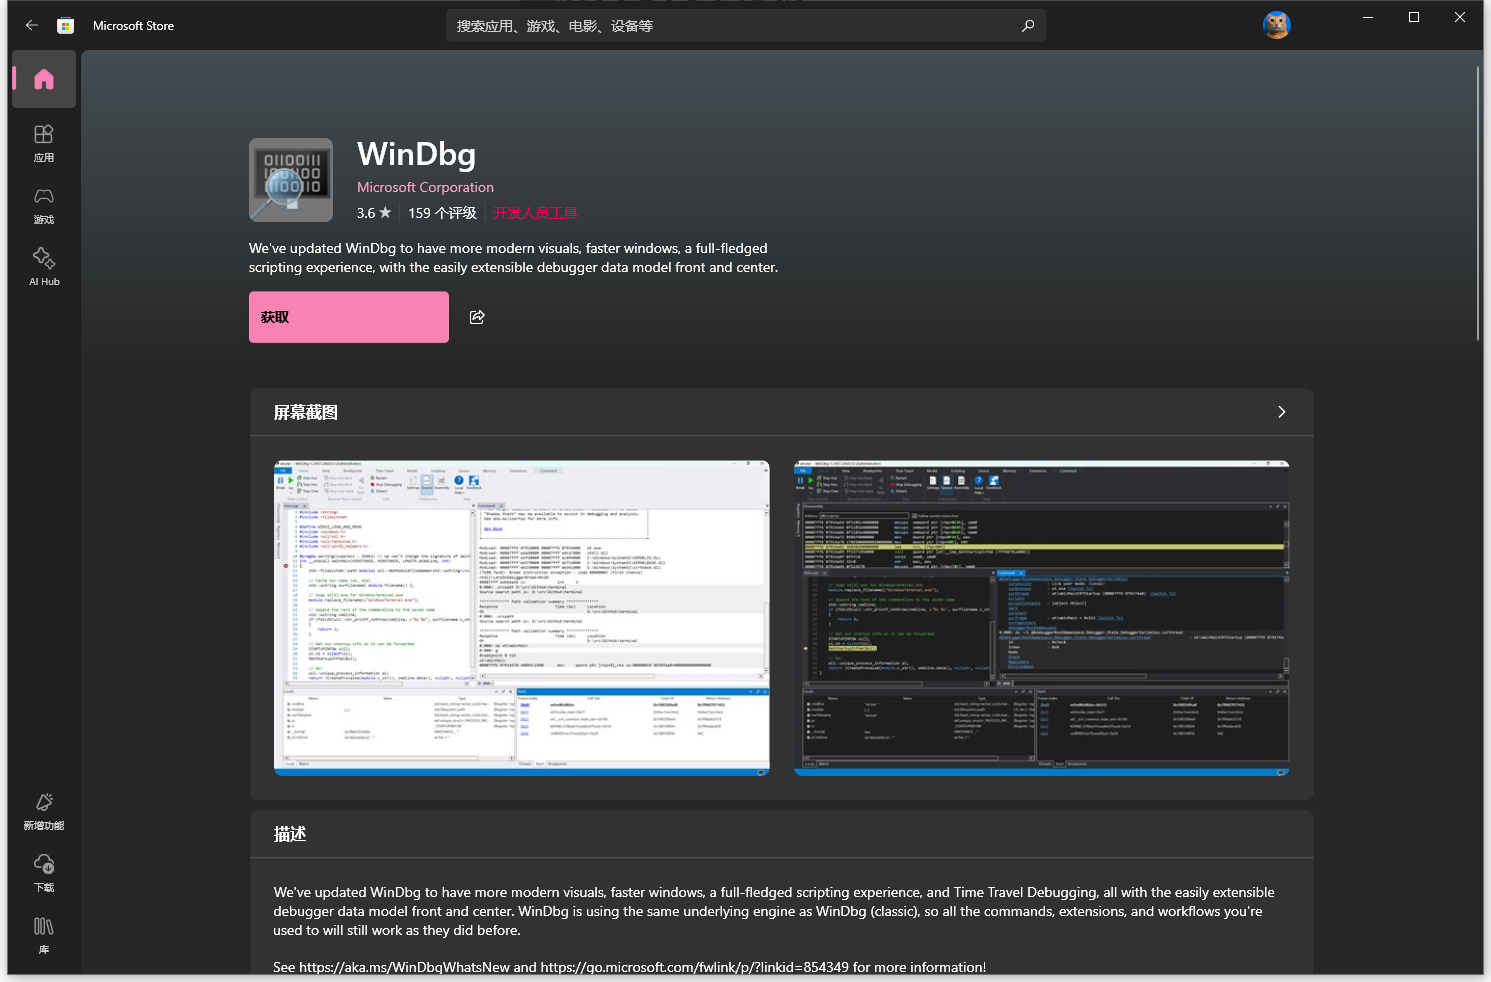The width and height of the screenshot is (1491, 982).
Task: Go to the Home page in sidebar
Action: click(x=44, y=80)
